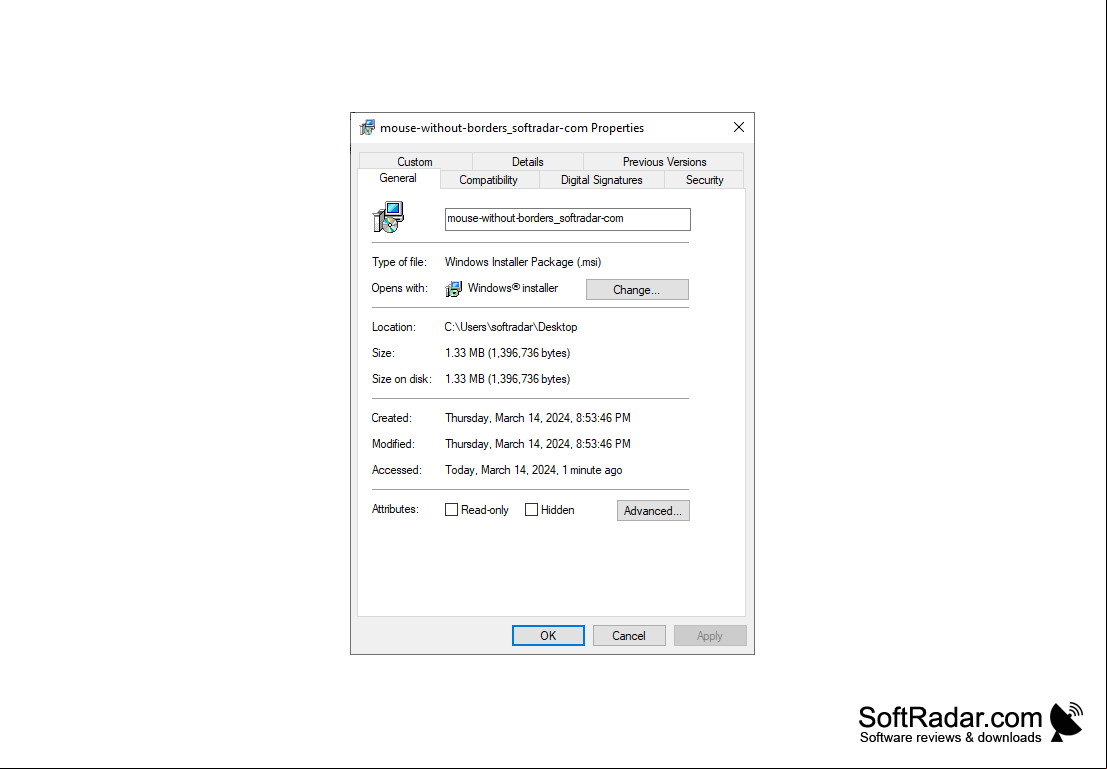Click the Created date value

click(x=538, y=418)
